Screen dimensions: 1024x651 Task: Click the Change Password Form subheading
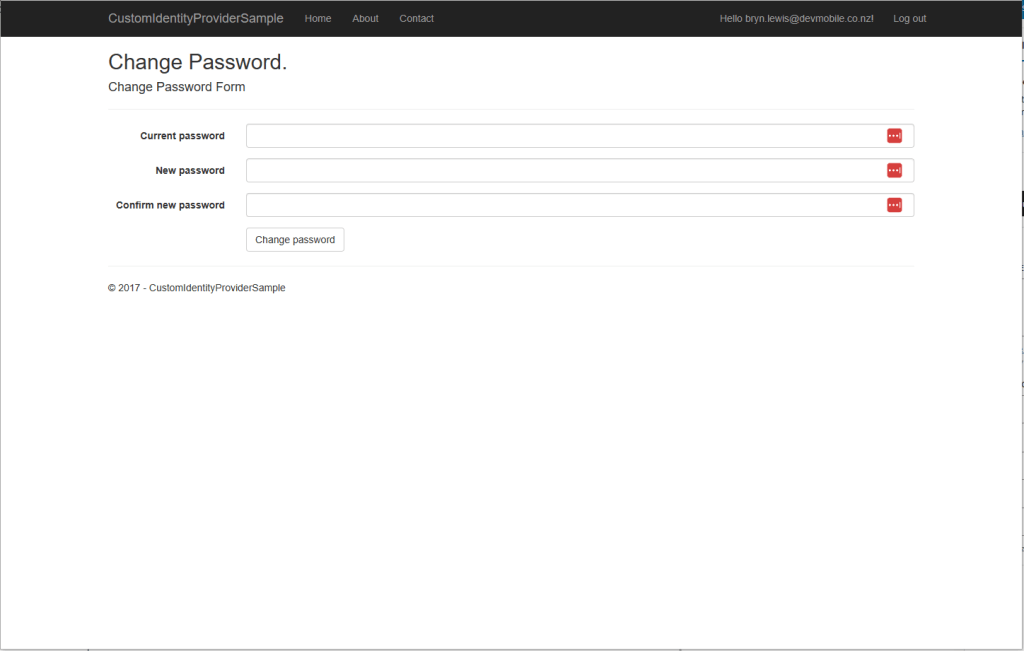pyautogui.click(x=176, y=87)
